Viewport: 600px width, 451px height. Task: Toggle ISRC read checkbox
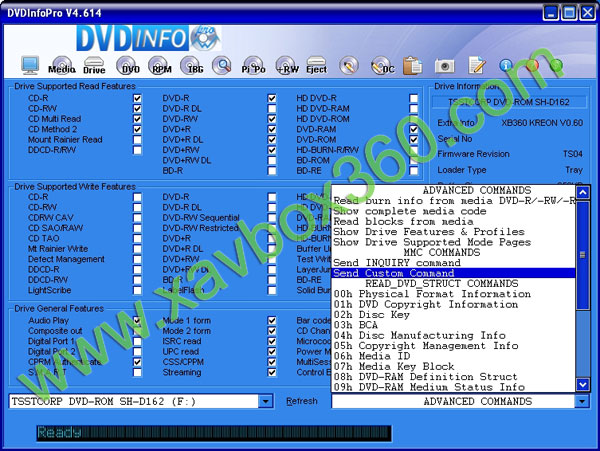coord(272,341)
